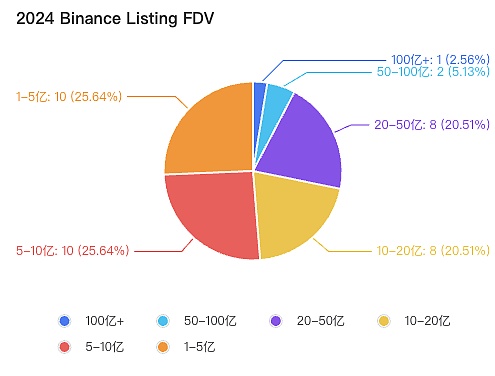Toggle the 100亿+ legend item
This screenshot has height=376, width=495.
[x=91, y=321]
